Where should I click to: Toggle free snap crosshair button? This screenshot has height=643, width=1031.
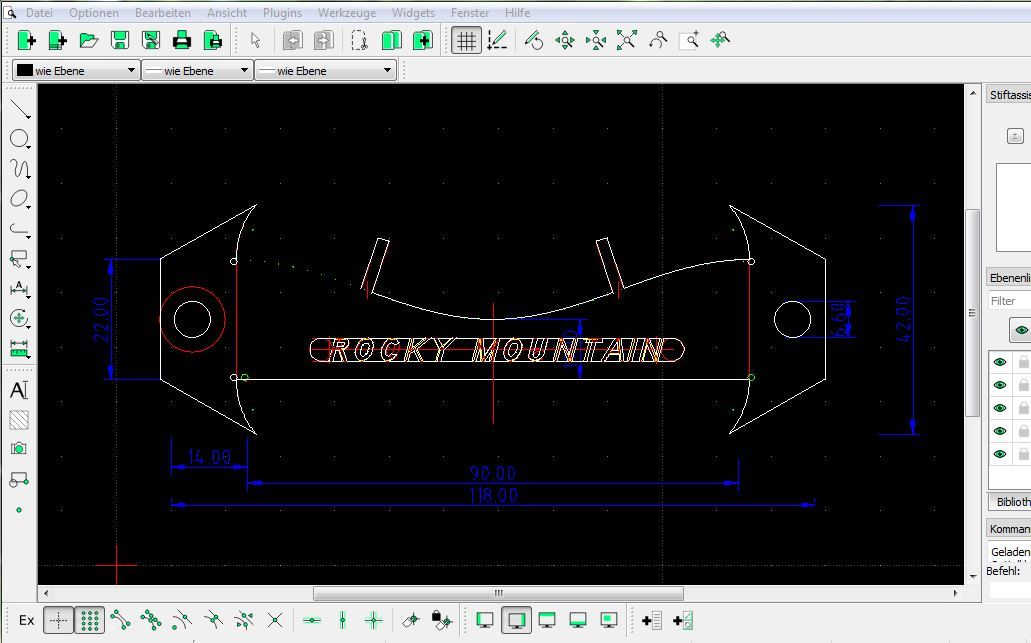(58, 620)
